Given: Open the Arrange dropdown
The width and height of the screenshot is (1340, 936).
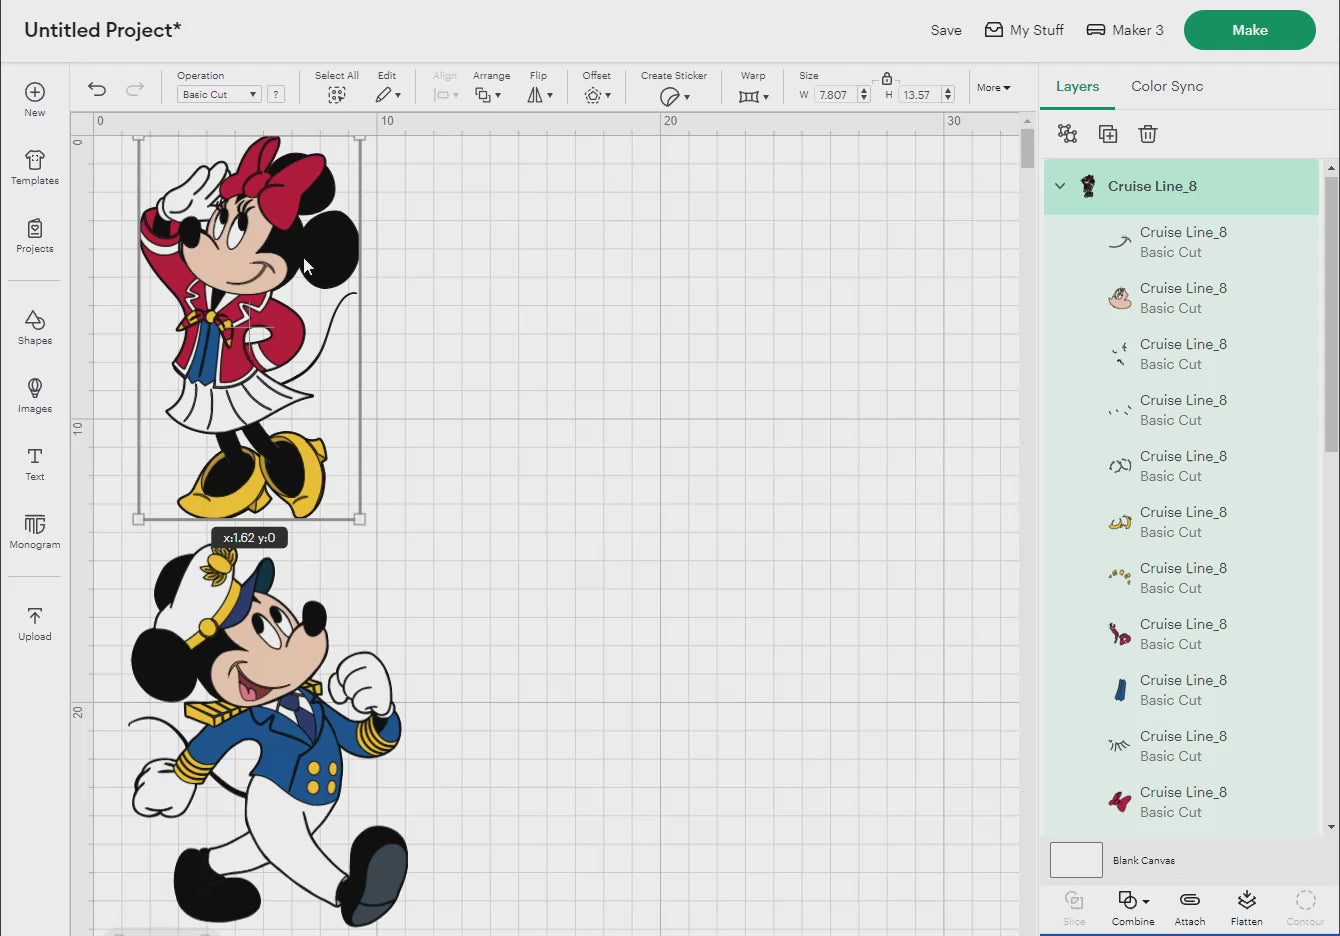Looking at the screenshot, I should (488, 95).
